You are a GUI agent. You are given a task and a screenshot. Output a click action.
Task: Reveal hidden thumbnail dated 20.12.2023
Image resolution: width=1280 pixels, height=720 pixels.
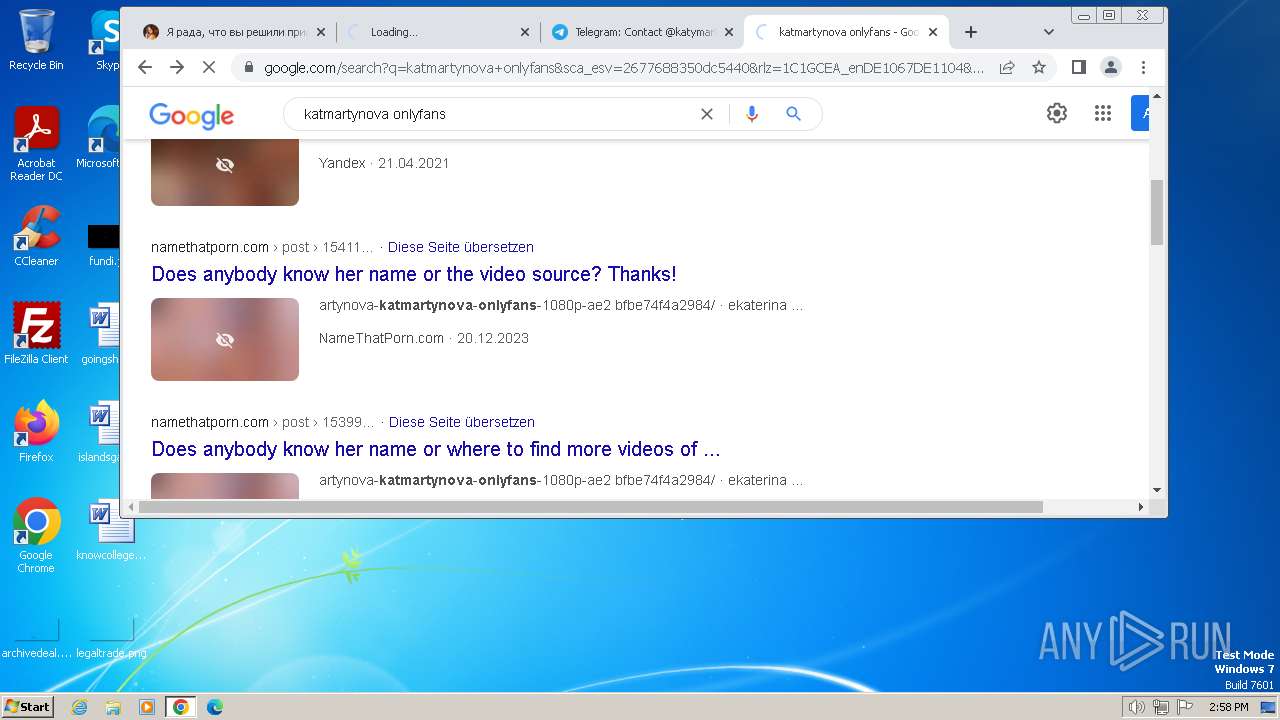(x=225, y=339)
